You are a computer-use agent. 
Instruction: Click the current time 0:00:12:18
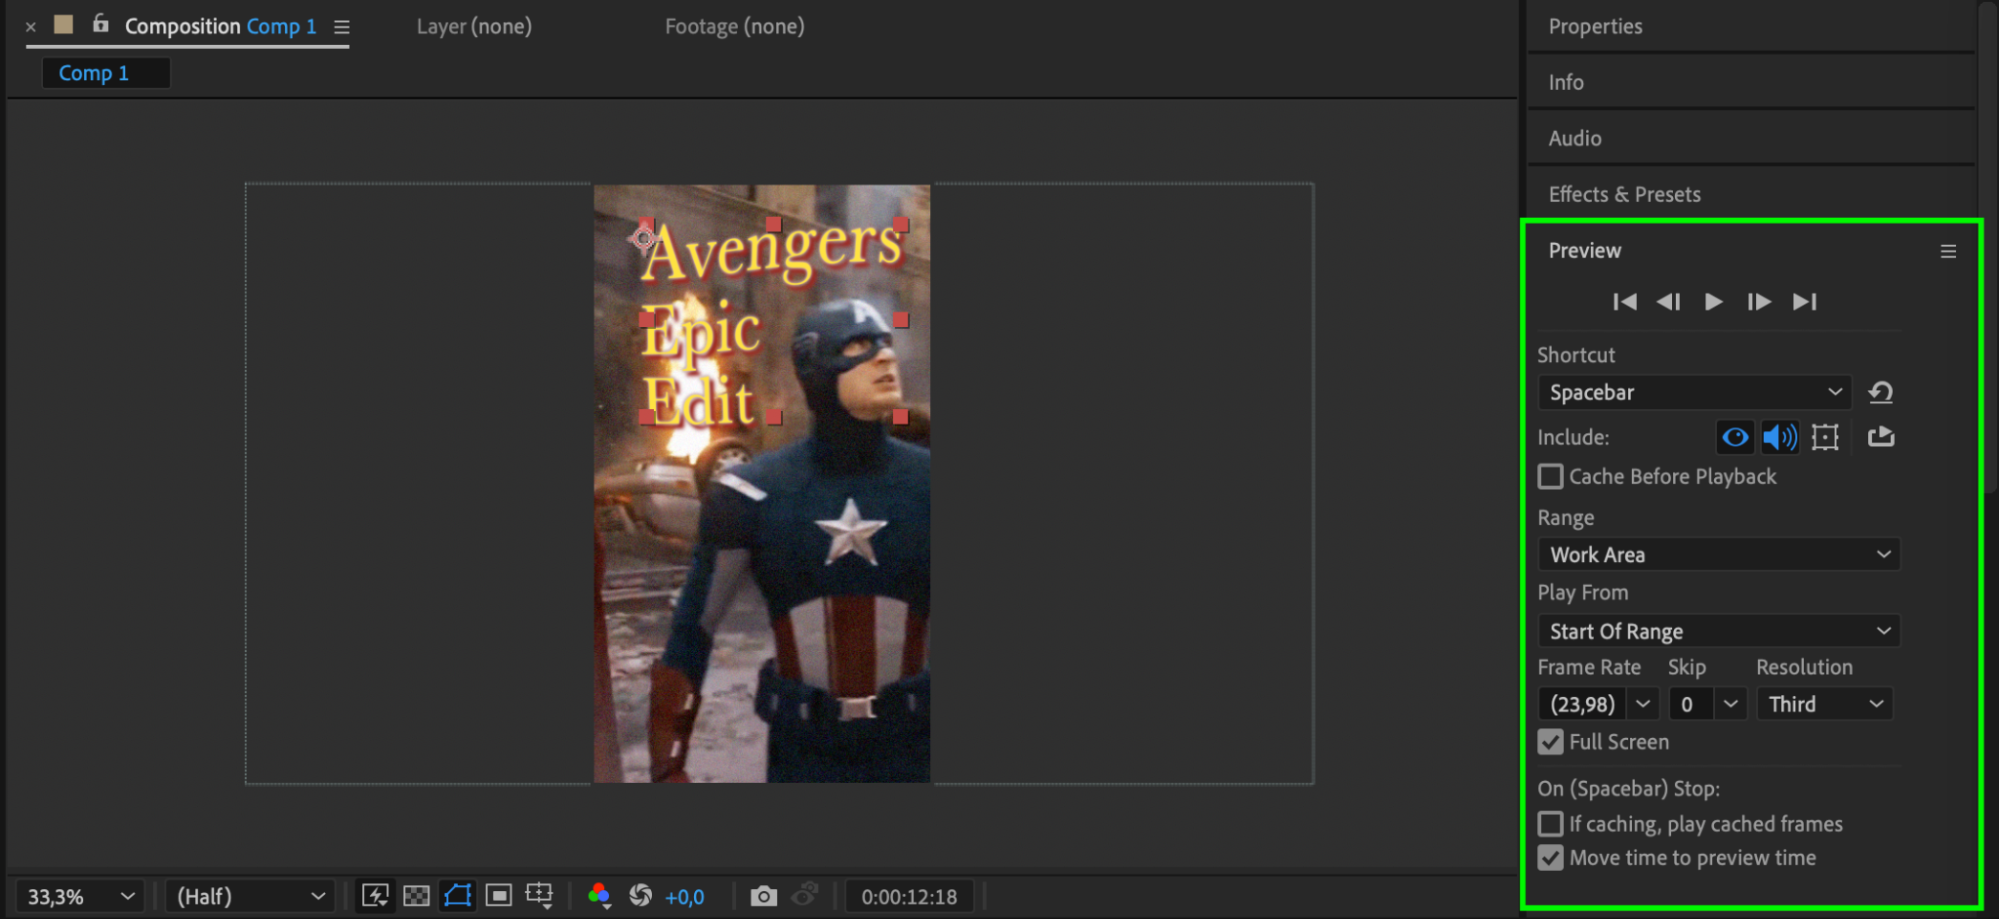[x=909, y=897]
